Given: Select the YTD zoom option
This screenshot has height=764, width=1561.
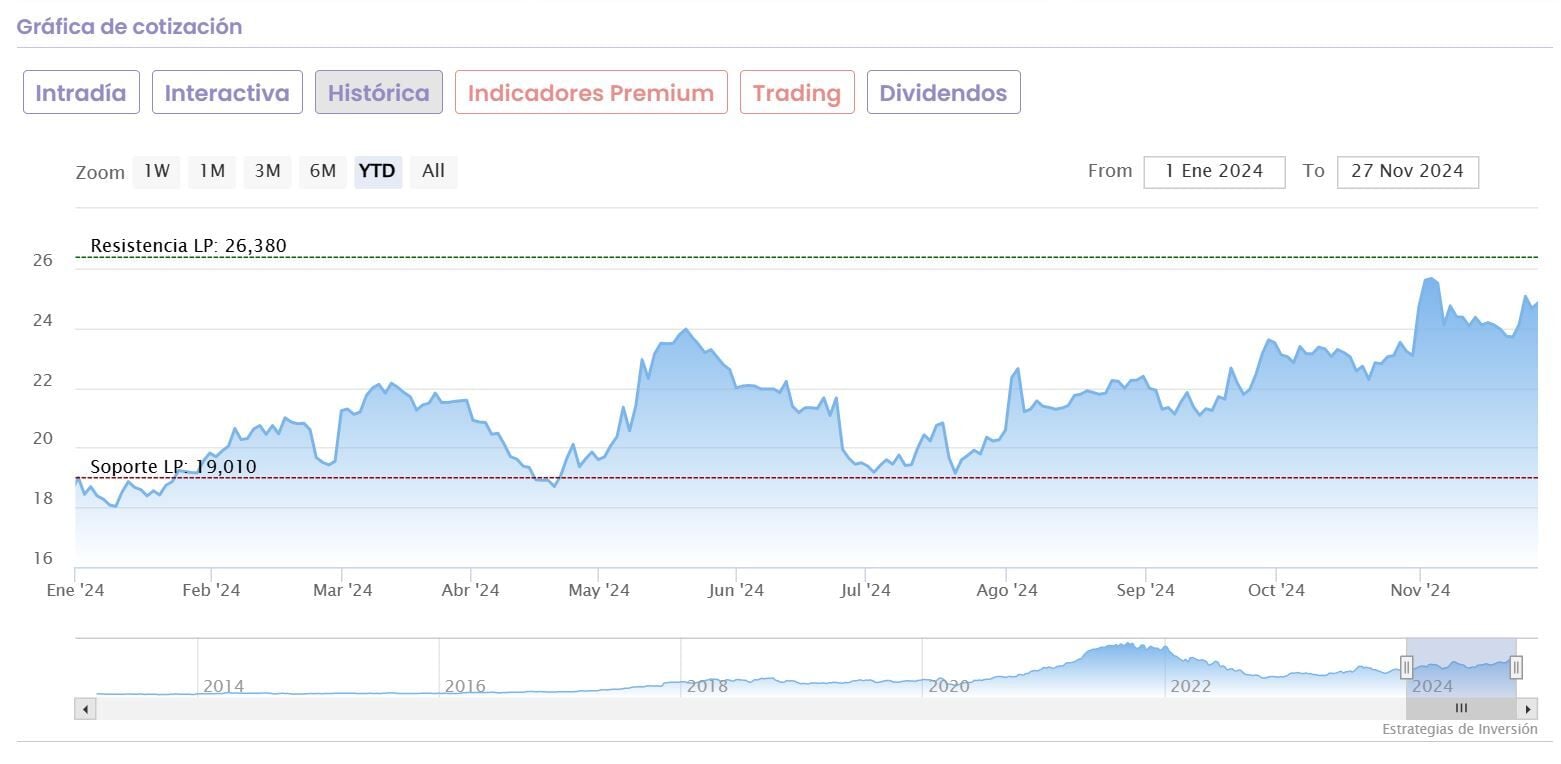Looking at the screenshot, I should tap(377, 171).
